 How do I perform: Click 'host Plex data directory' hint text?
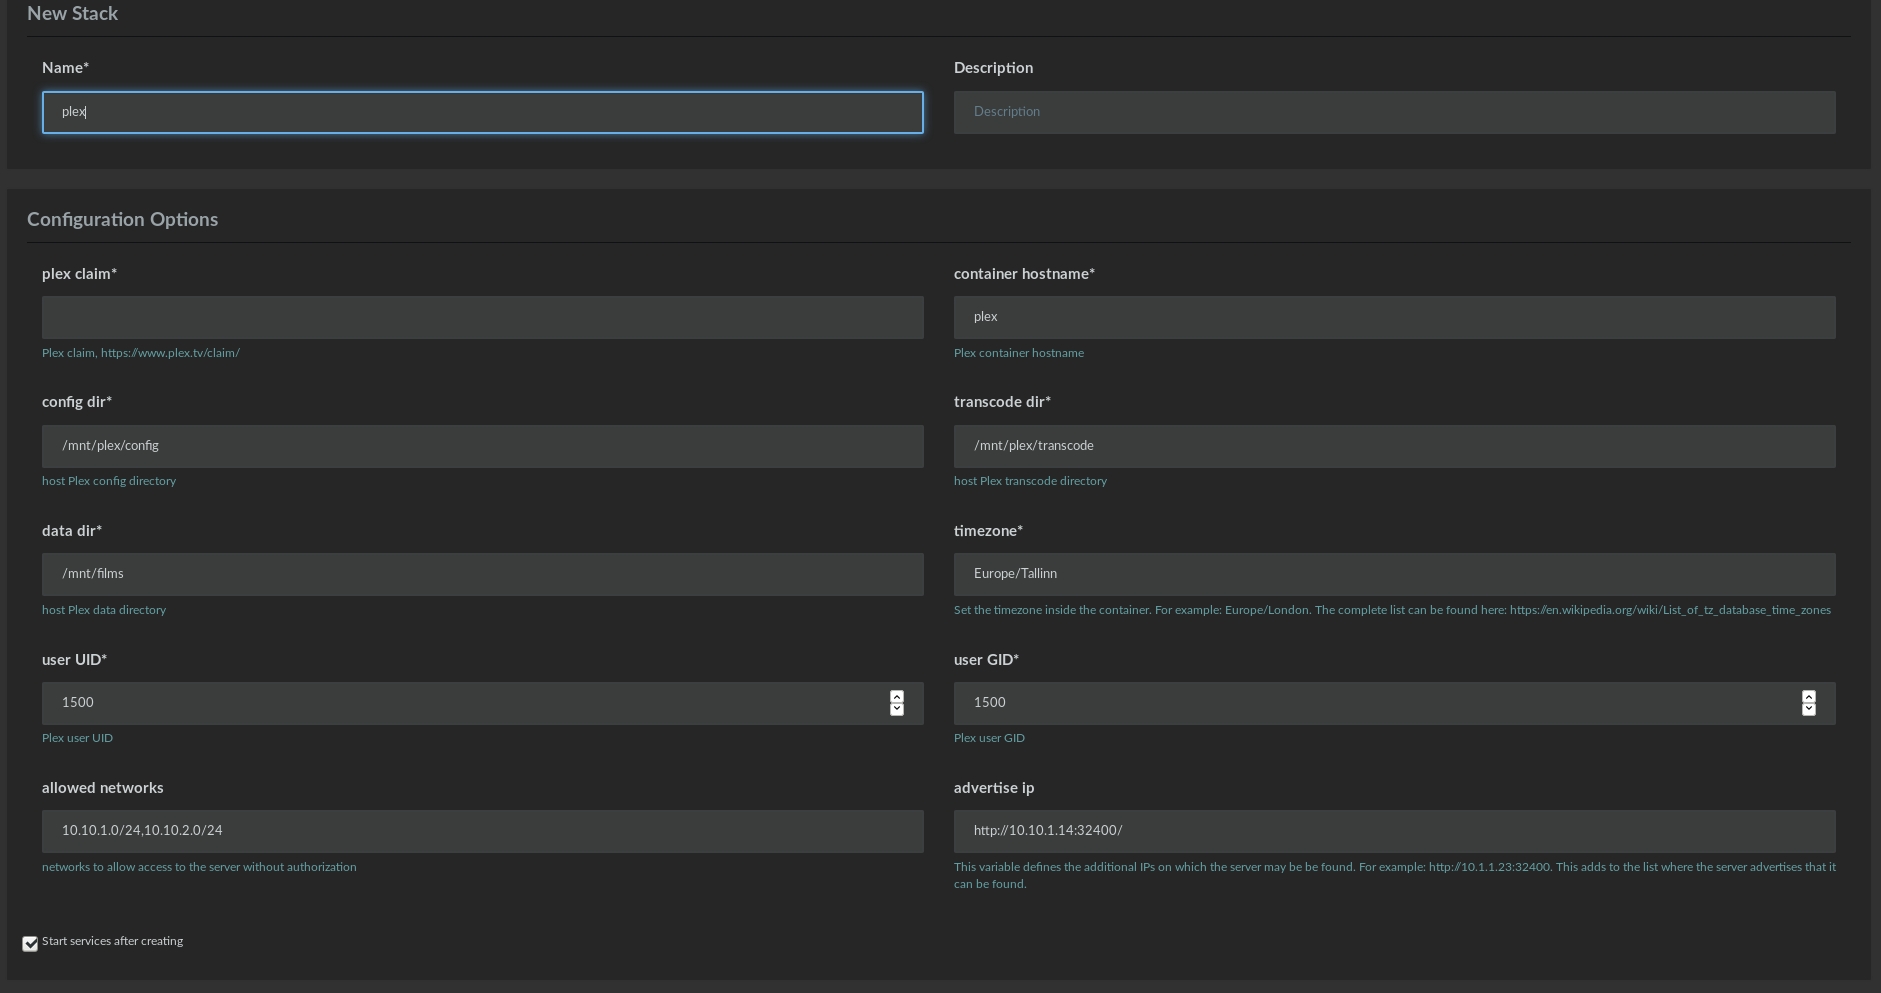pos(104,610)
